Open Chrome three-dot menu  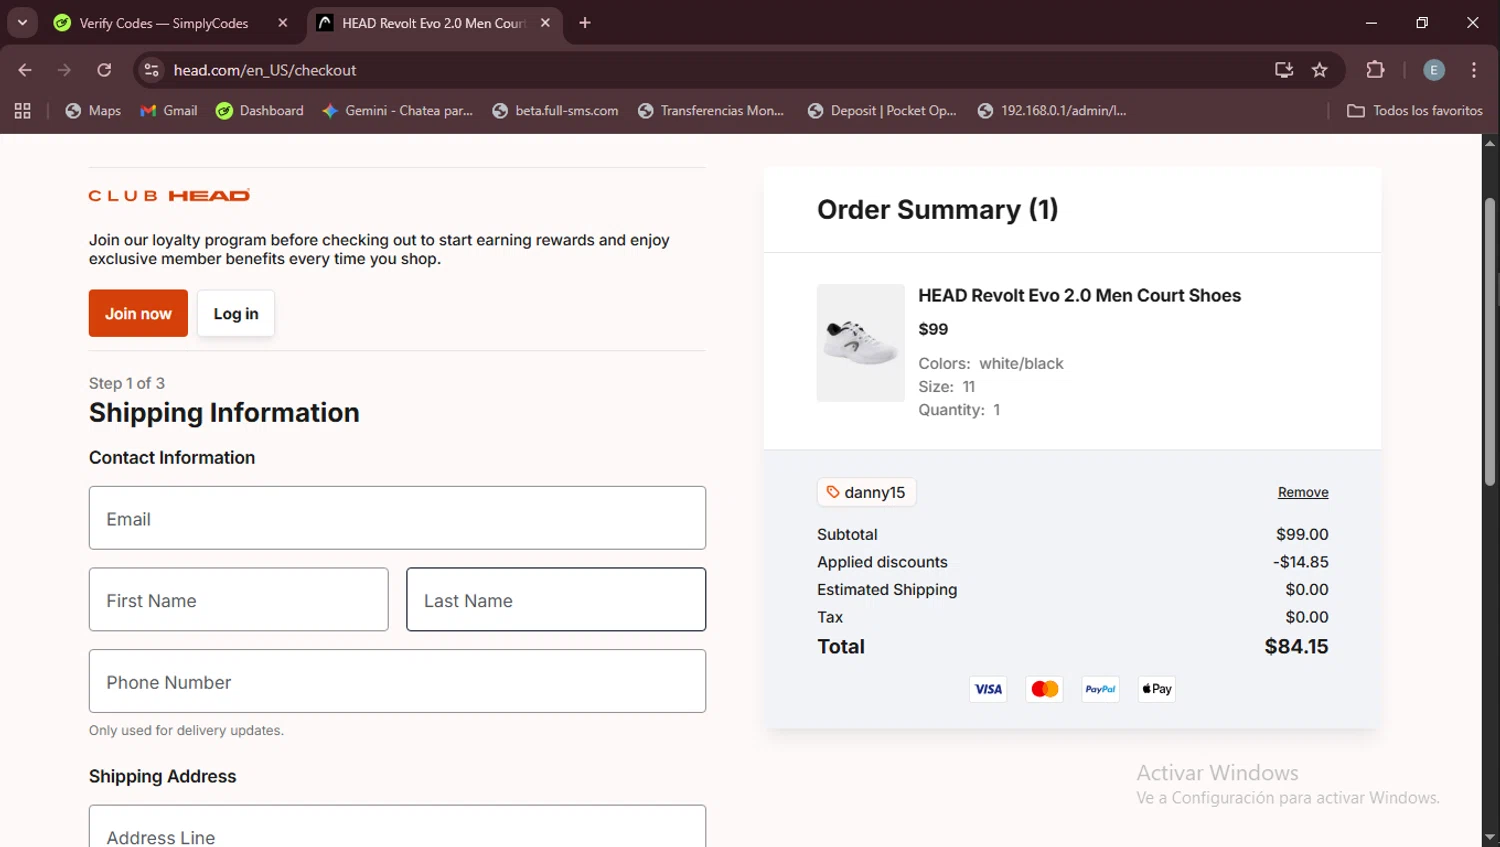(1474, 70)
